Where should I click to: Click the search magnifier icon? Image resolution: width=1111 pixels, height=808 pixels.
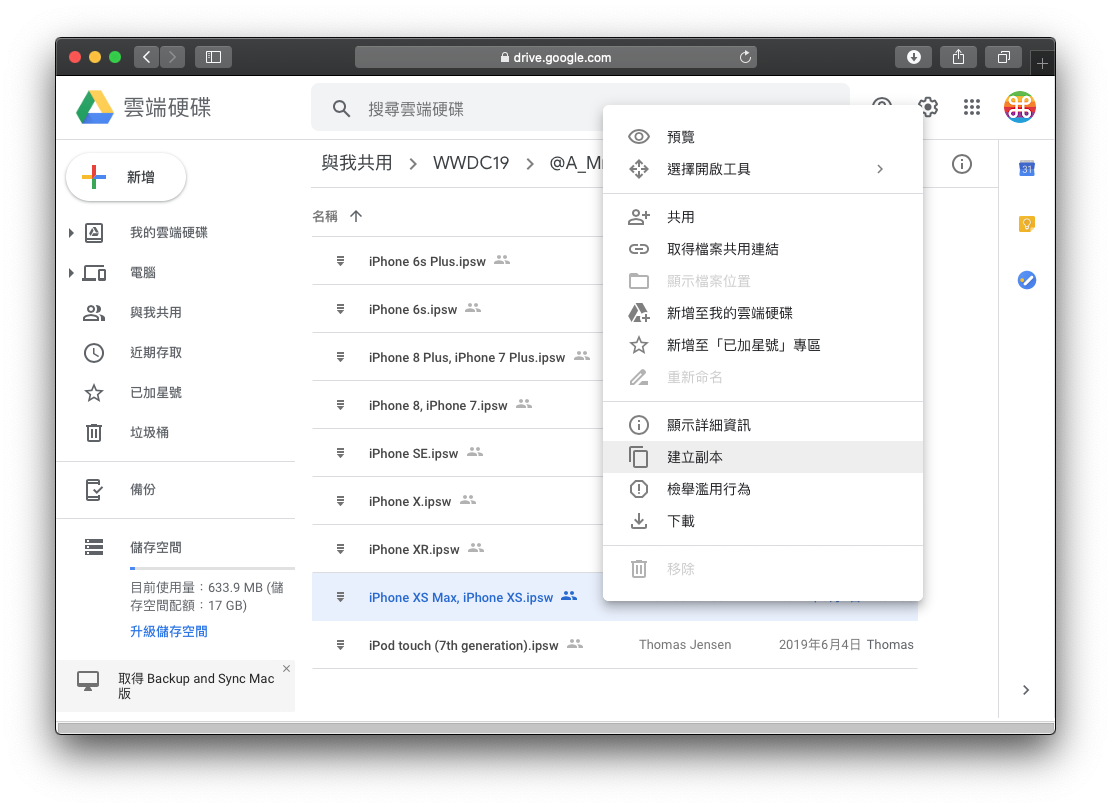click(x=342, y=108)
